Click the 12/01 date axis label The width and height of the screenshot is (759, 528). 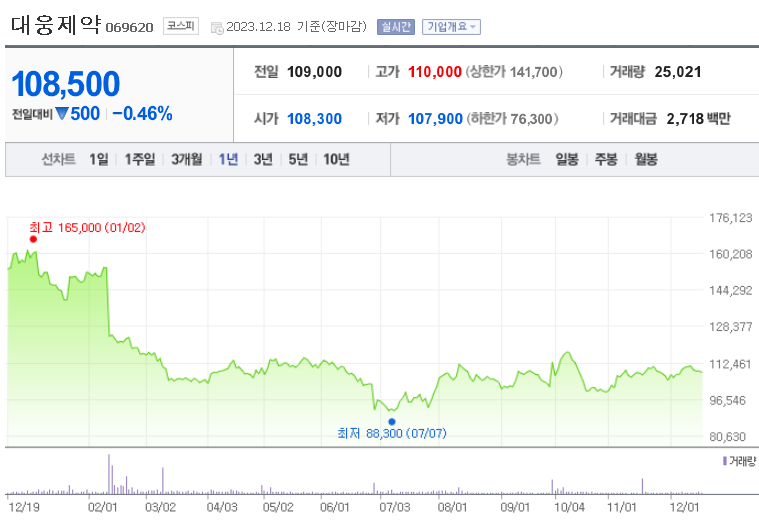coord(684,507)
